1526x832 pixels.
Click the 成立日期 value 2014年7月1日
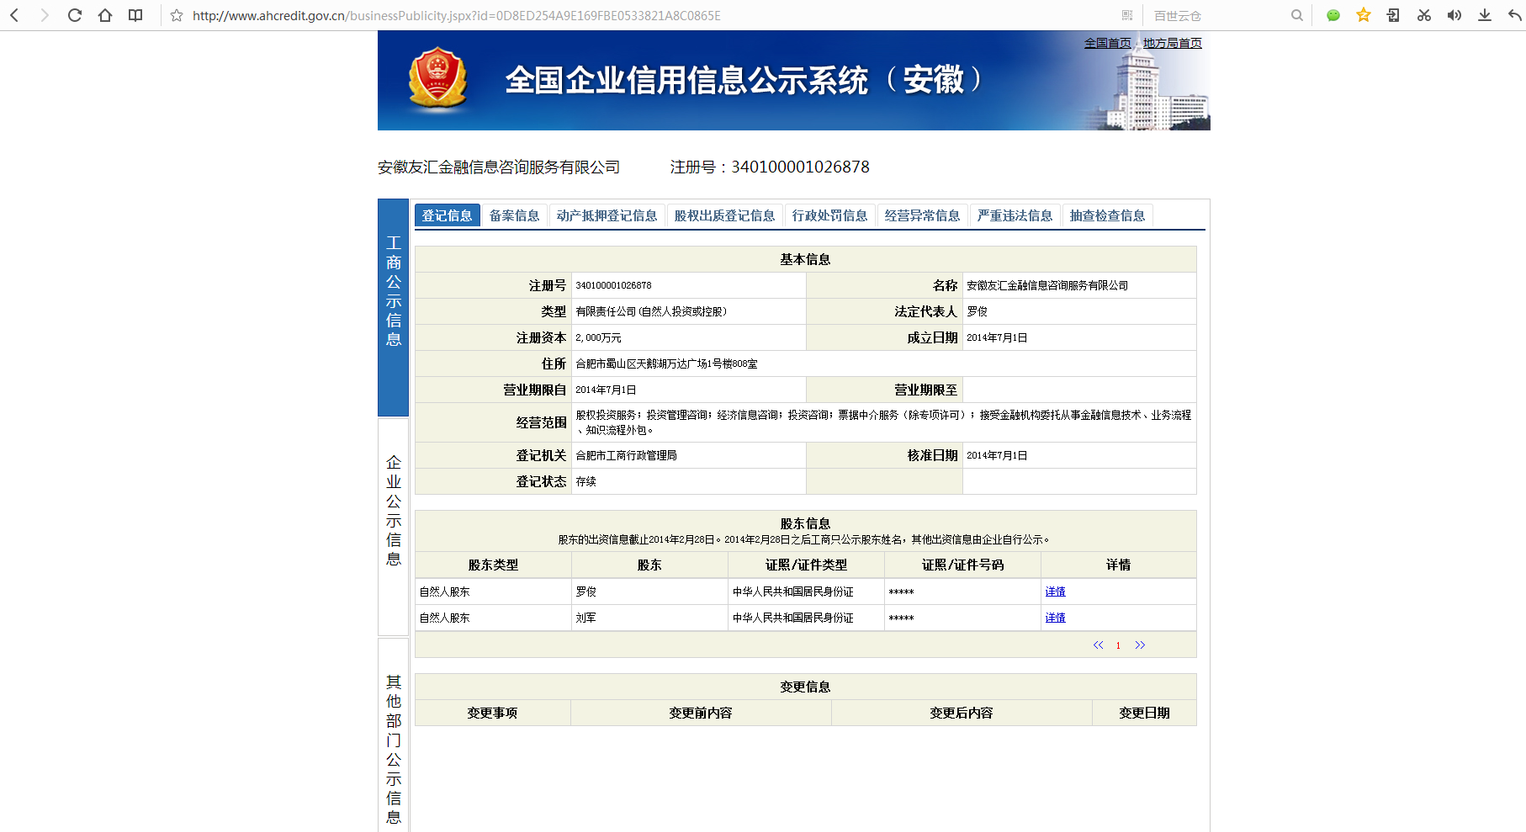pyautogui.click(x=997, y=338)
